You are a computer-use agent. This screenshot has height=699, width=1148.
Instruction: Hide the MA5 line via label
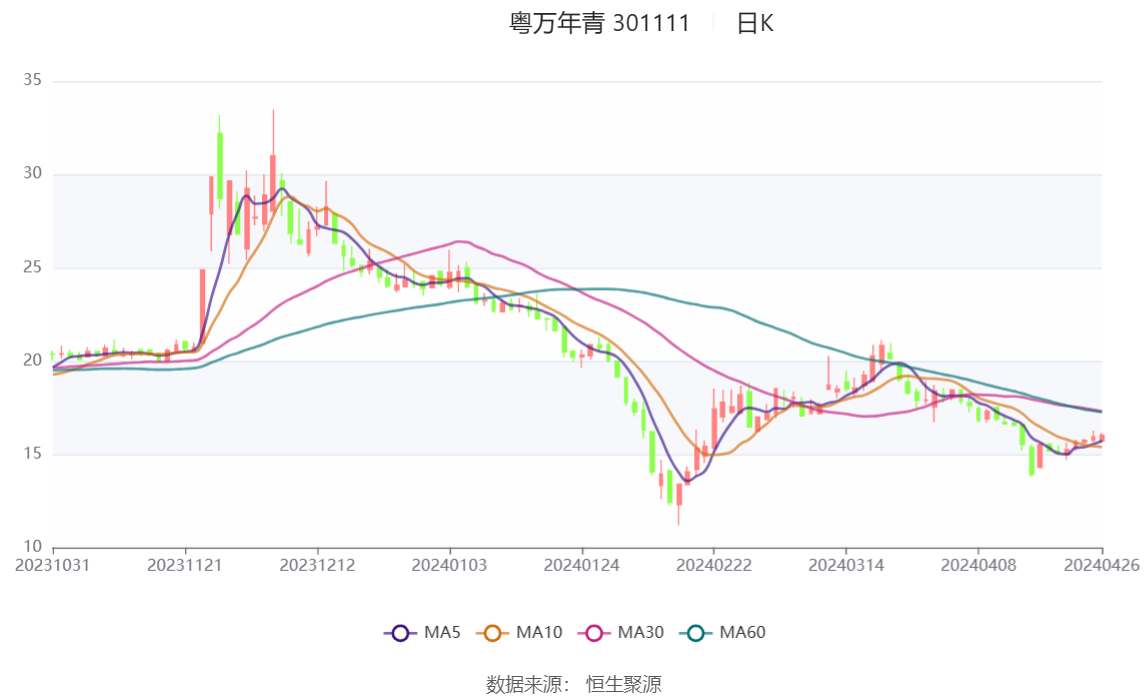pos(442,632)
